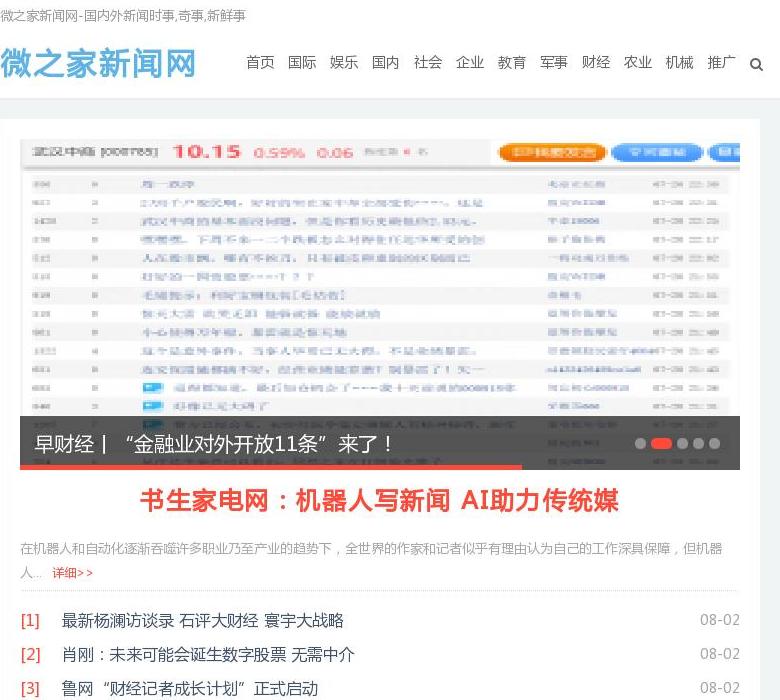Open article 鲁网 财经记者成长计划 正式启动

pos(190,689)
